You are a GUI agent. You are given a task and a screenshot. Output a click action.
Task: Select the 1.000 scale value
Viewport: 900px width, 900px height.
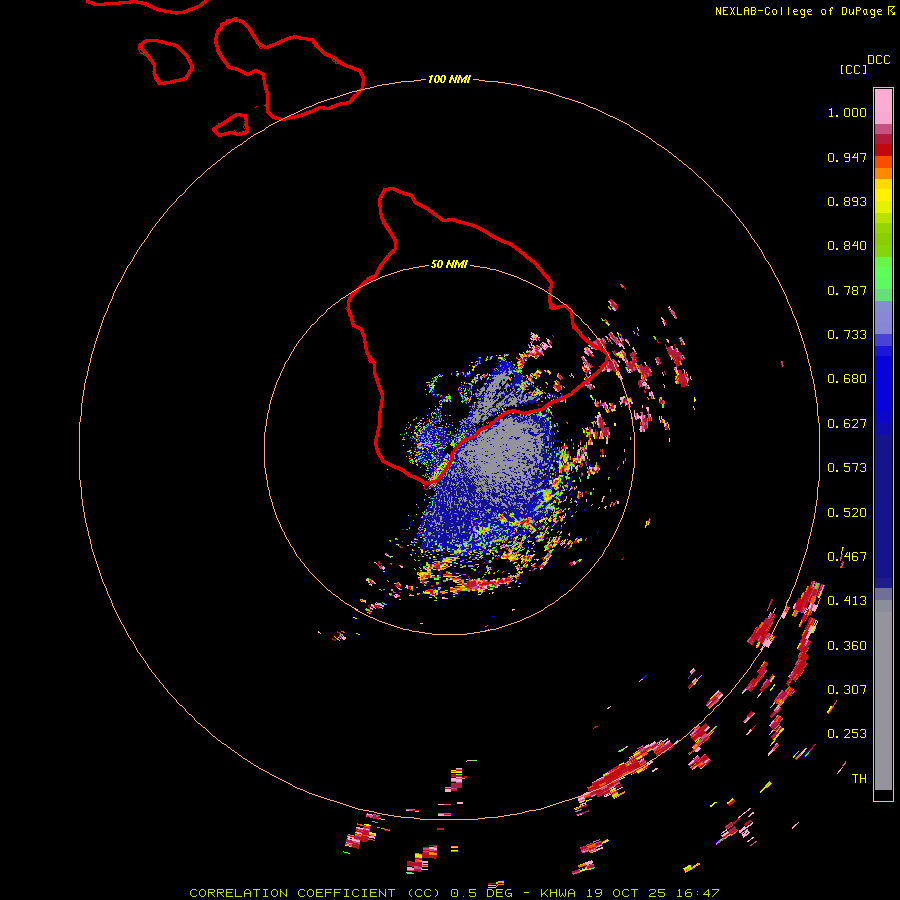[x=847, y=112]
